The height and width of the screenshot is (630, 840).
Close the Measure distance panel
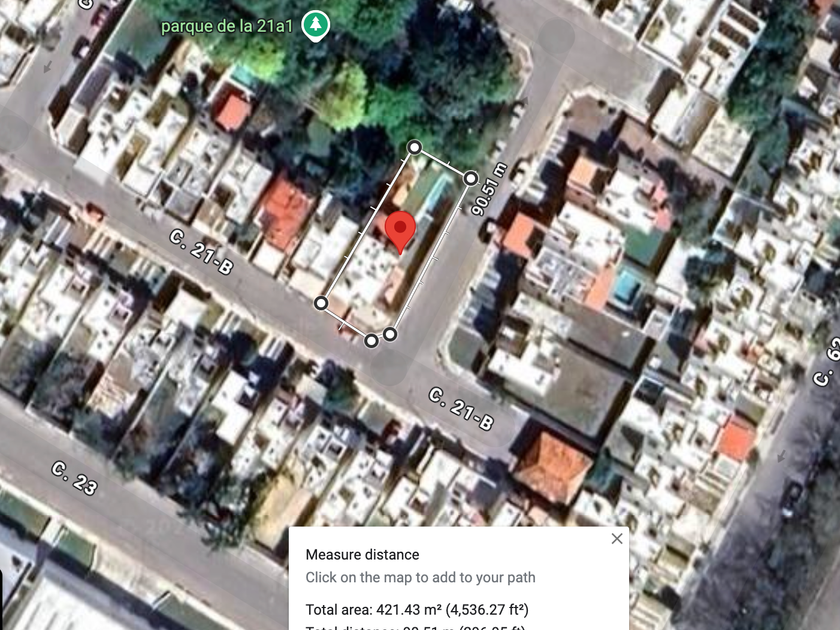[617, 538]
